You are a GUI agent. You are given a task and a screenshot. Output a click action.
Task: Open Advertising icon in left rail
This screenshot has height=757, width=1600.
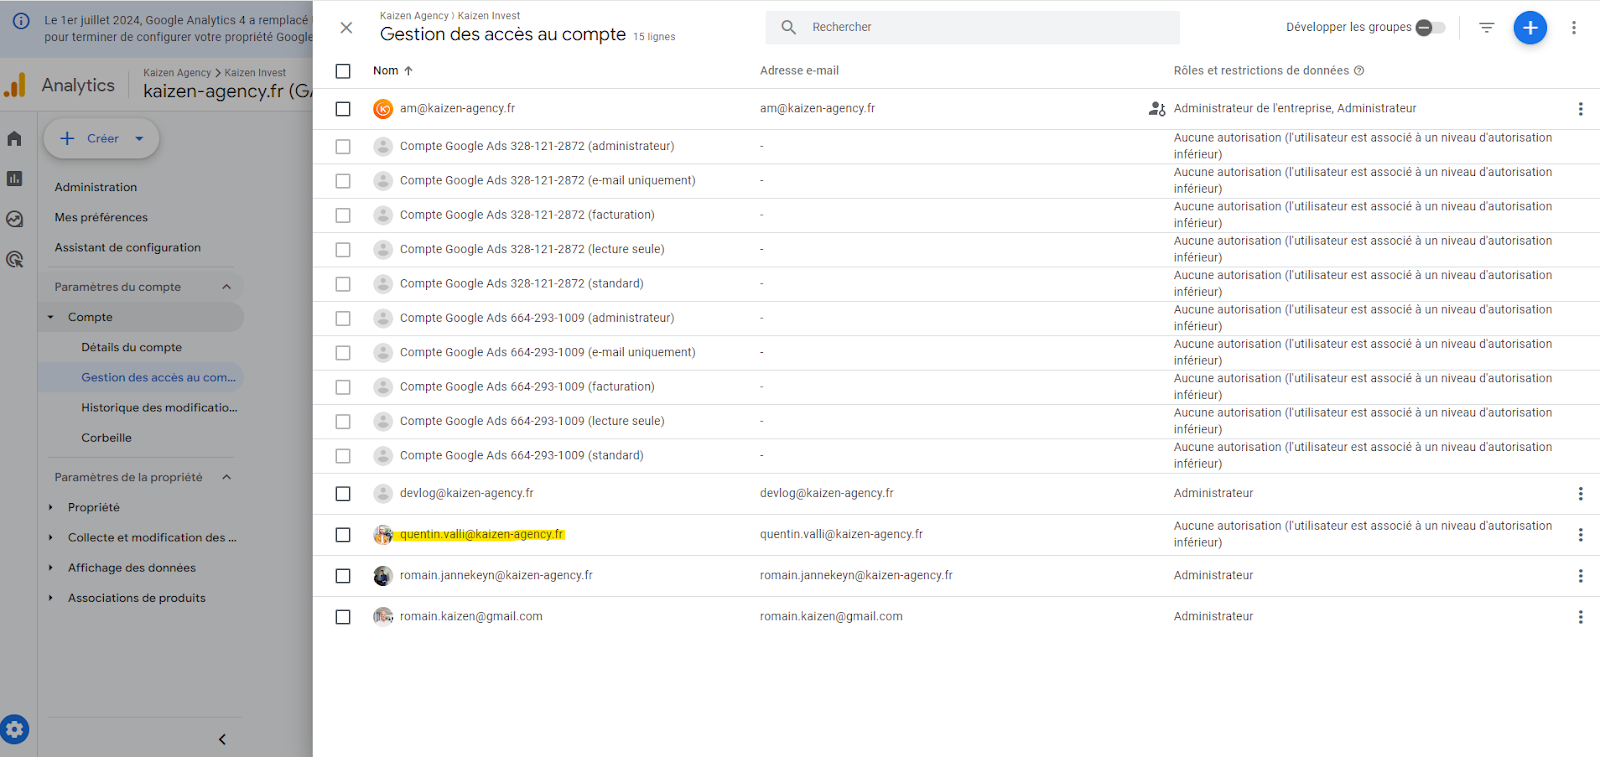[x=14, y=259]
